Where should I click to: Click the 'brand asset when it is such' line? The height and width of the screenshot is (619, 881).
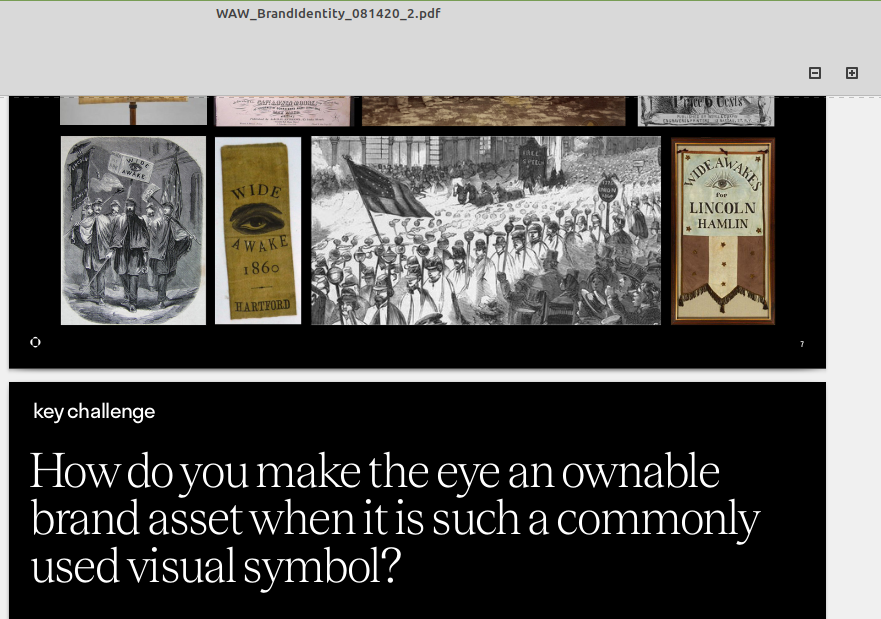tap(395, 519)
